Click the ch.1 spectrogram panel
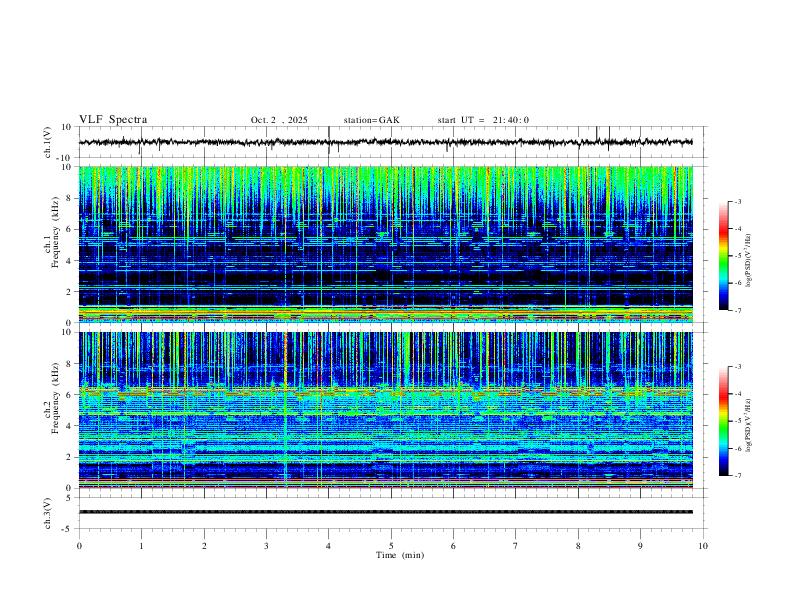The width and height of the screenshot is (792, 612). point(386,244)
